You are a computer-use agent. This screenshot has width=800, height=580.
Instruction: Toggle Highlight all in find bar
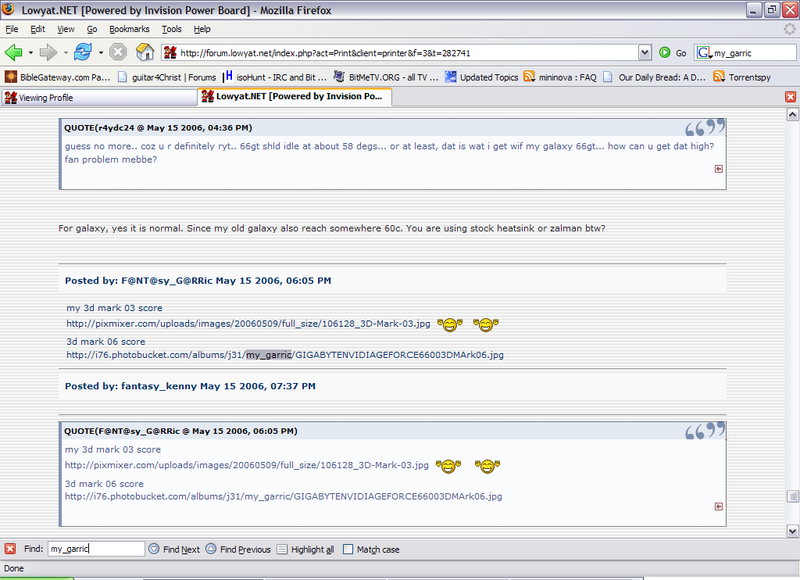[x=305, y=549]
